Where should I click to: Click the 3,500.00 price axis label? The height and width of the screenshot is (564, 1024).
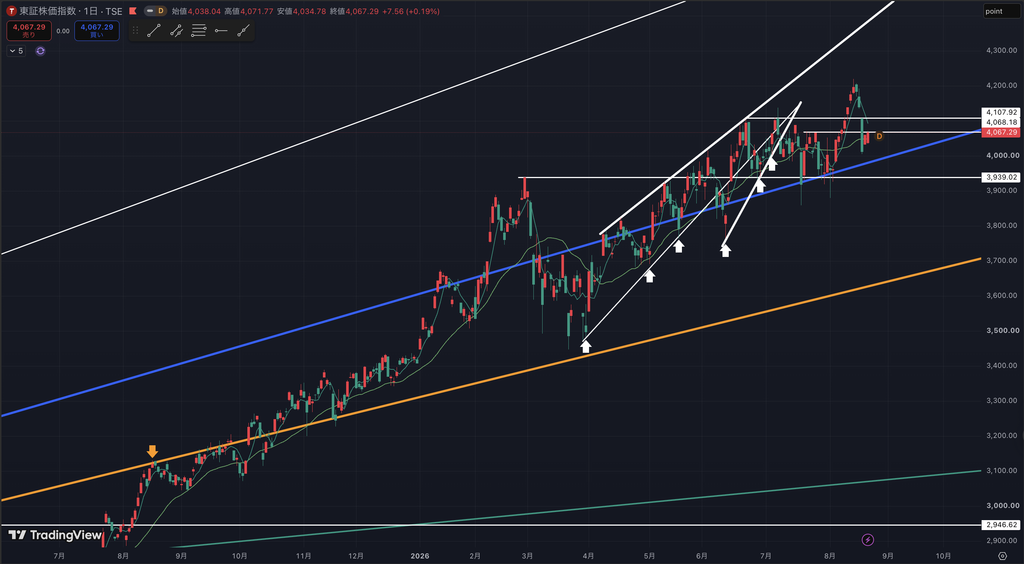[1002, 330]
